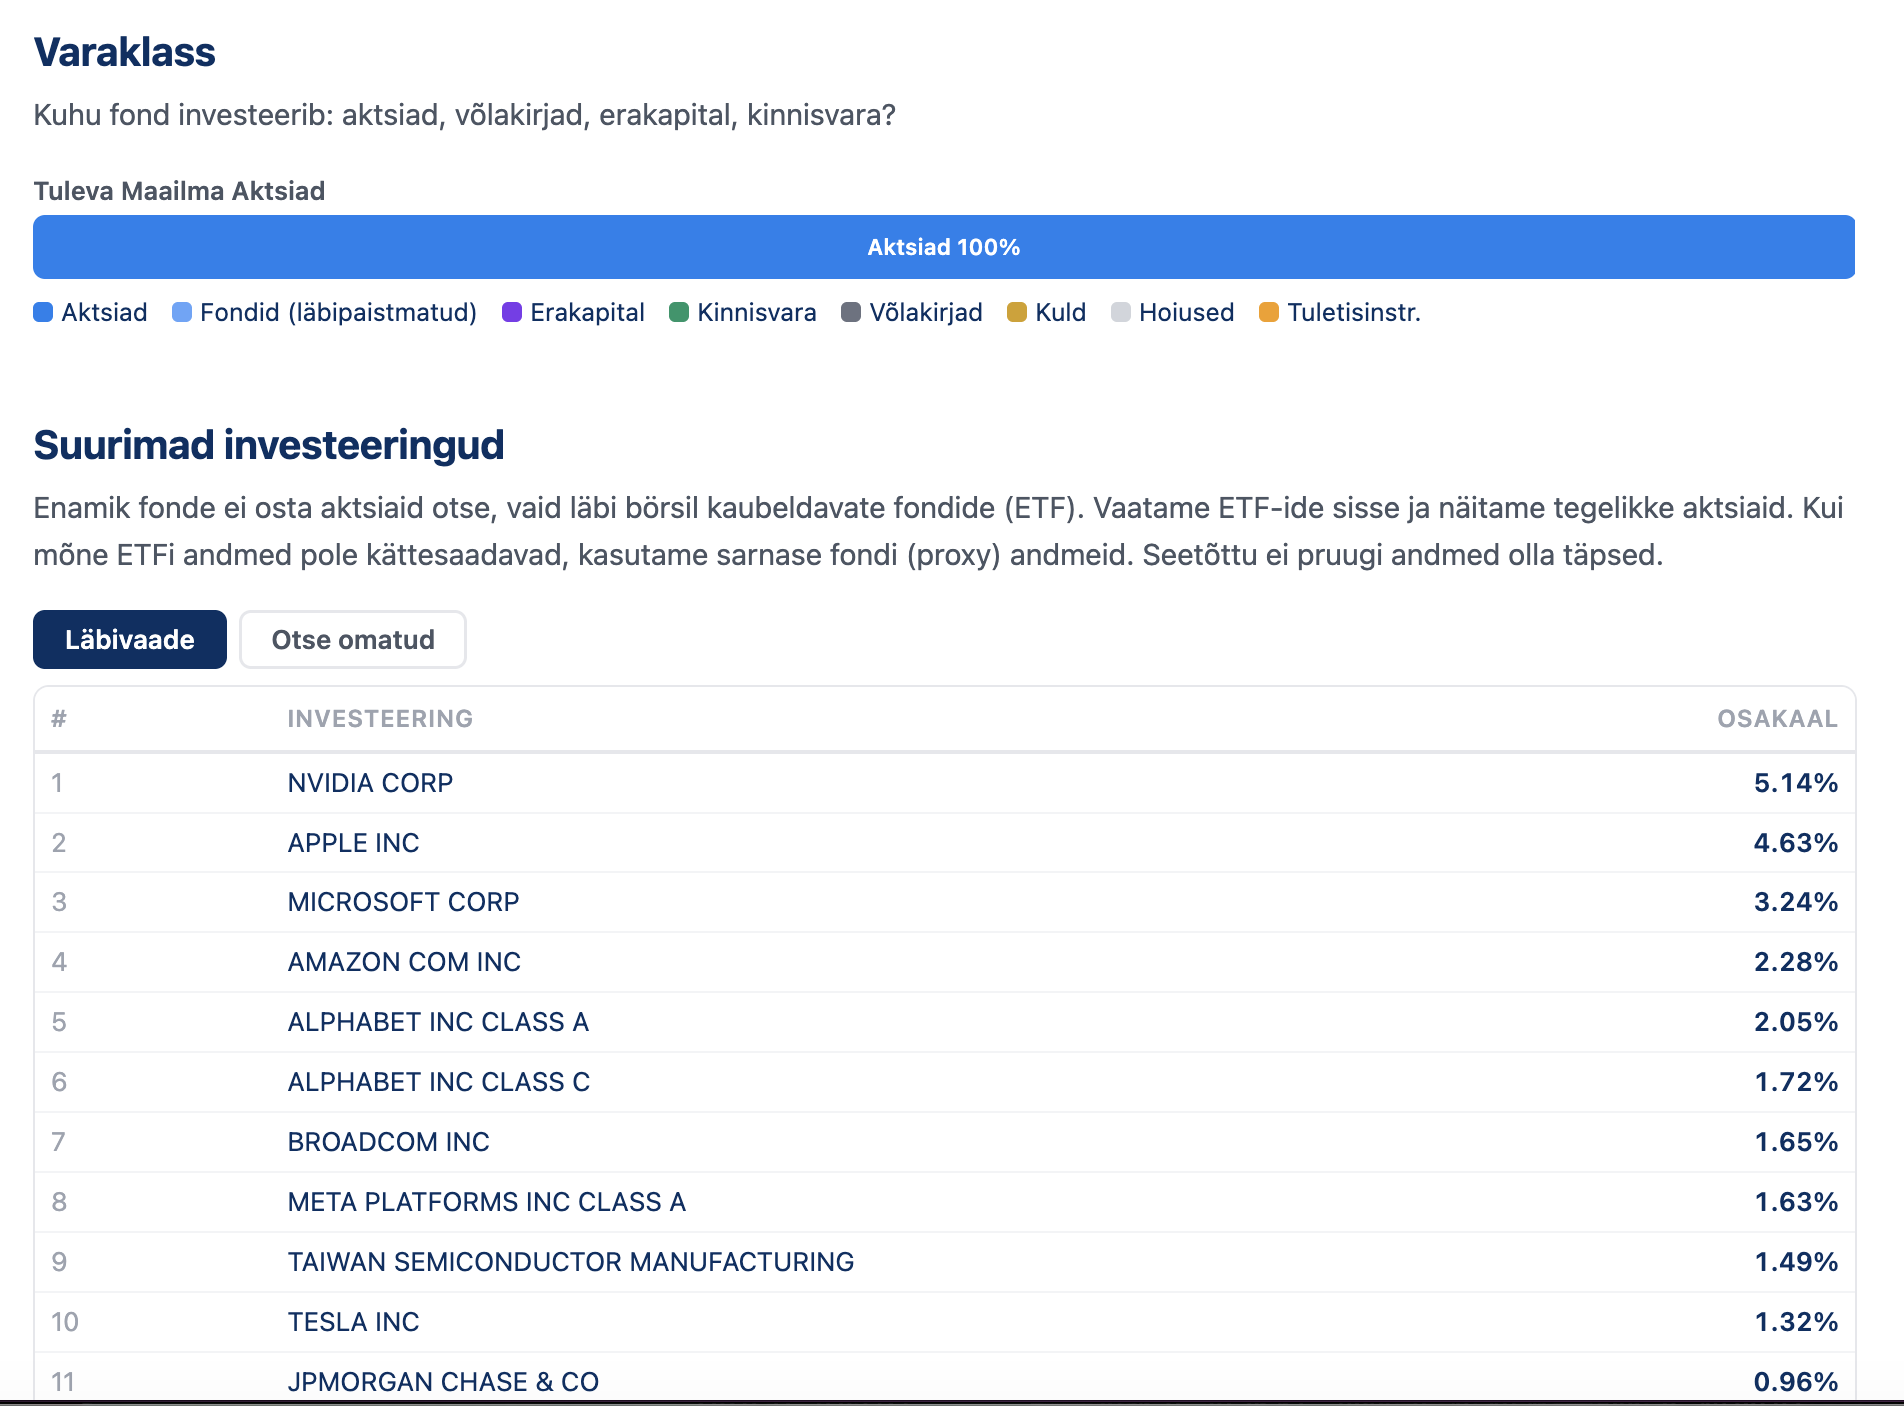Select the MICROSOFT CORP investment row

point(403,902)
